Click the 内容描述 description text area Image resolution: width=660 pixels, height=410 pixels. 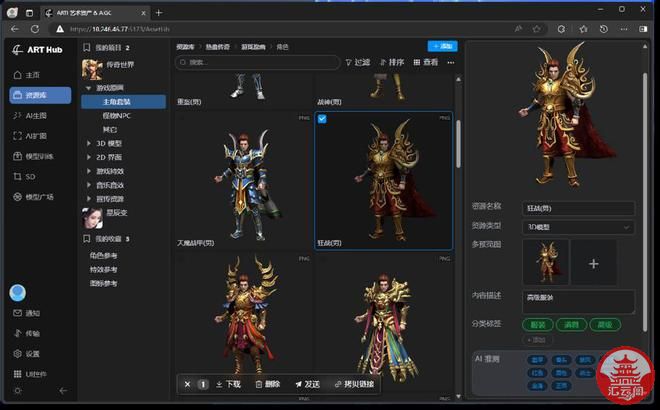pyautogui.click(x=578, y=302)
